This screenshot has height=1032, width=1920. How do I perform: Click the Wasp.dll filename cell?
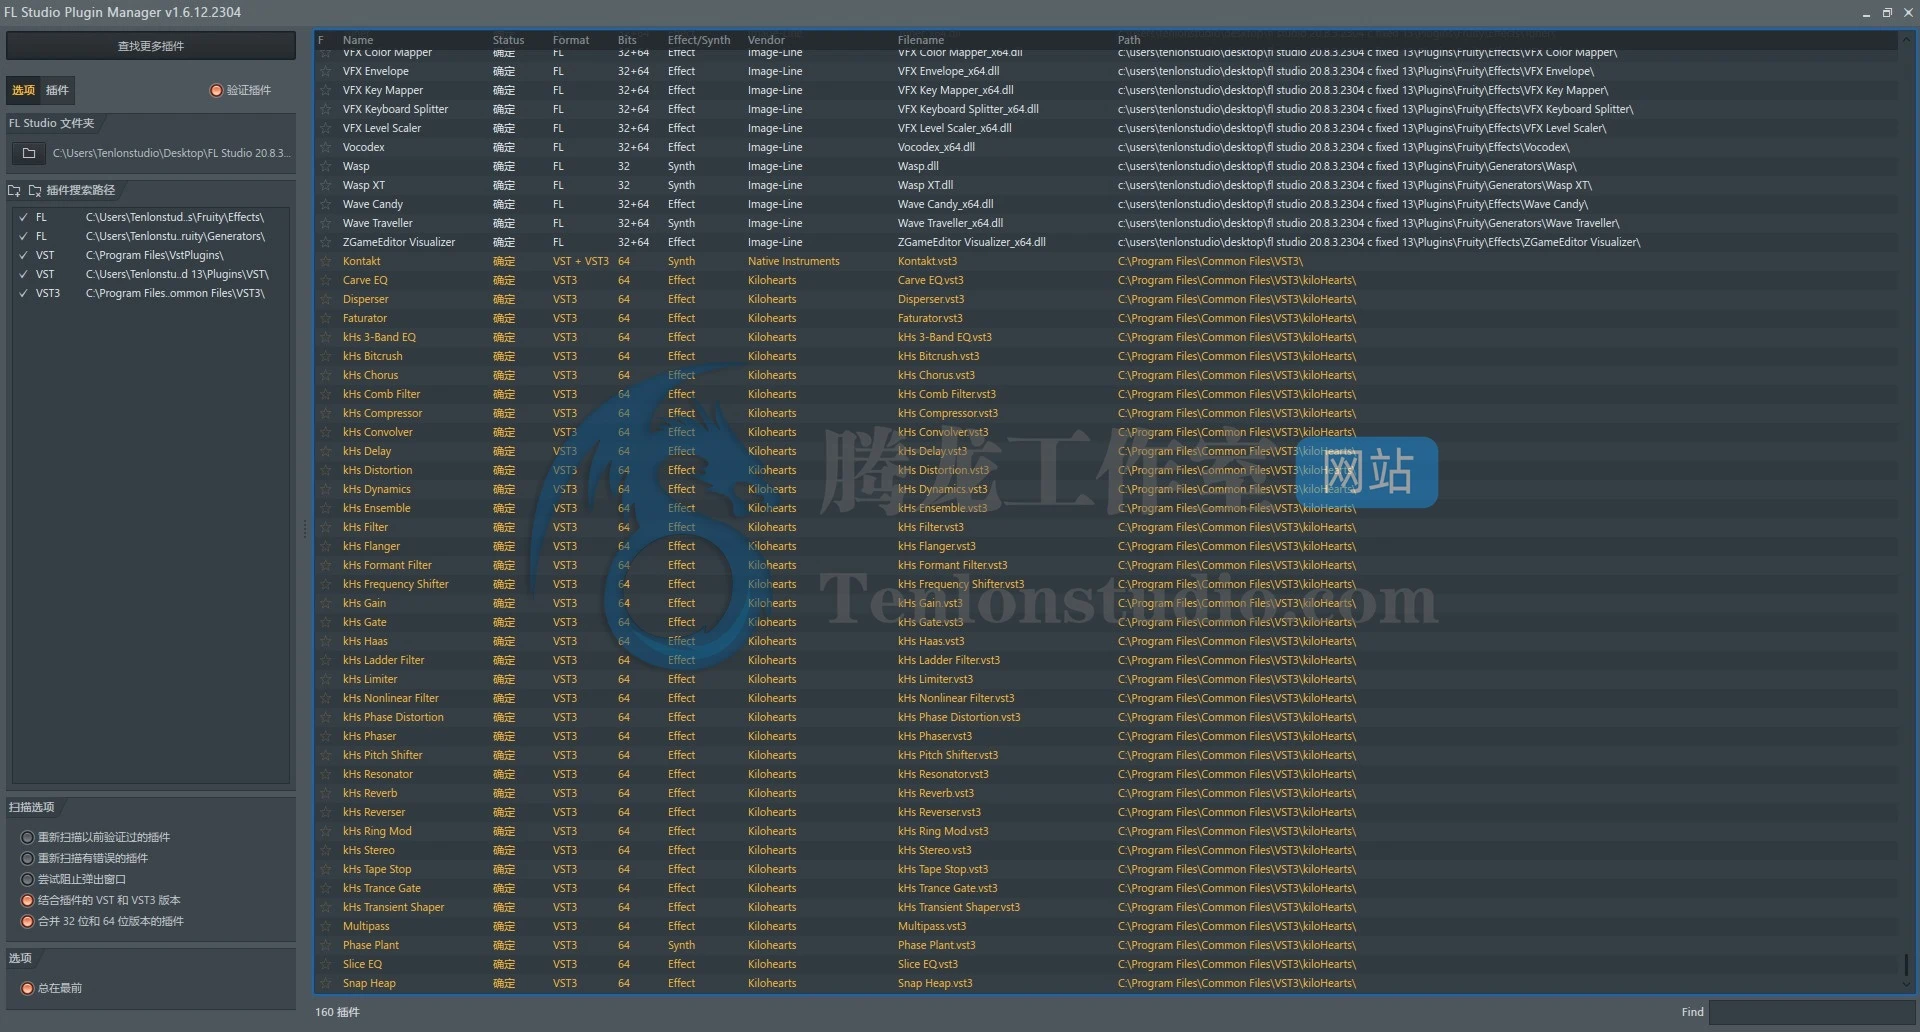(x=918, y=166)
